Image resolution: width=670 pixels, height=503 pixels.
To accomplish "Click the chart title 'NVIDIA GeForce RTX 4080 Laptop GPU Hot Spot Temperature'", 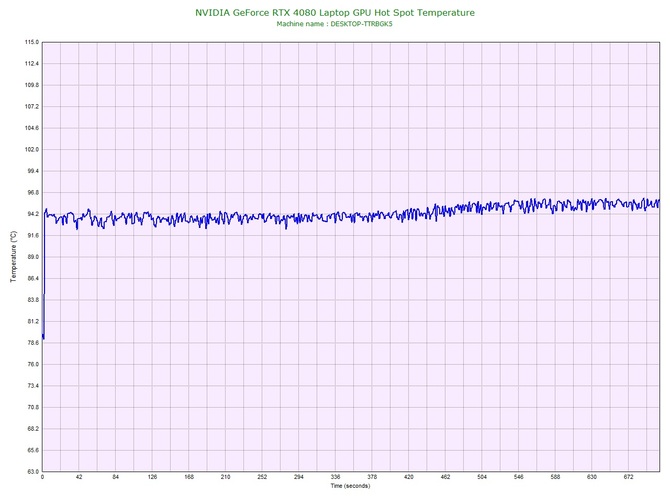I will tap(335, 13).
